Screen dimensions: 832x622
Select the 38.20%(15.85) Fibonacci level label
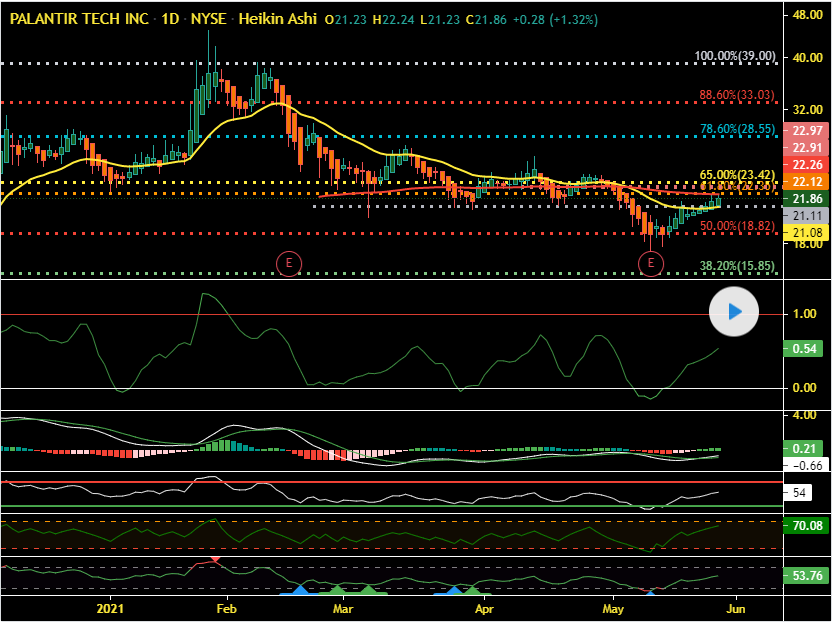click(738, 266)
